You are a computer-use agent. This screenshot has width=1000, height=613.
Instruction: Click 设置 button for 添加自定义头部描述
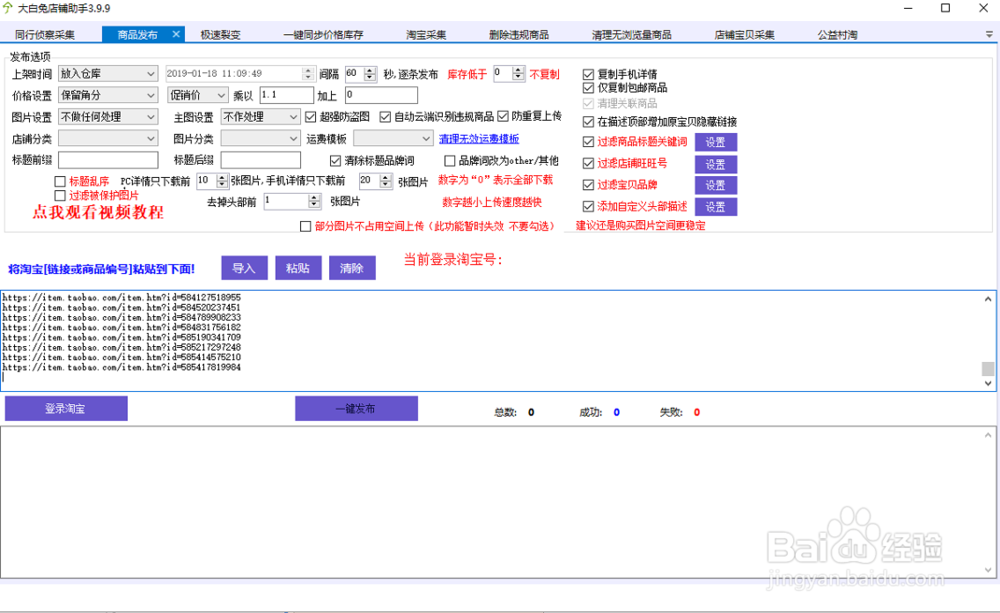[716, 207]
